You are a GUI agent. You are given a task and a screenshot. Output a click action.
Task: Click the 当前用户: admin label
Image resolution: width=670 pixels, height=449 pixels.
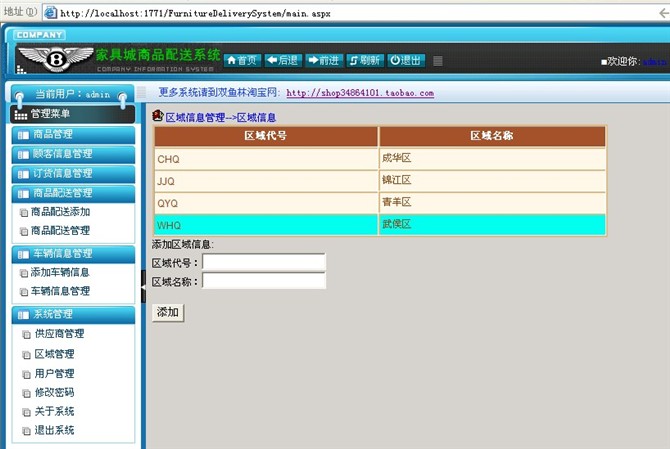point(72,94)
